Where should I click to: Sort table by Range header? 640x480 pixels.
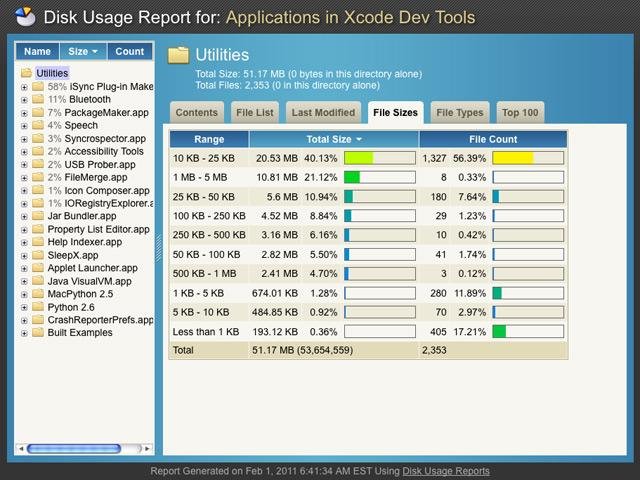(x=209, y=139)
